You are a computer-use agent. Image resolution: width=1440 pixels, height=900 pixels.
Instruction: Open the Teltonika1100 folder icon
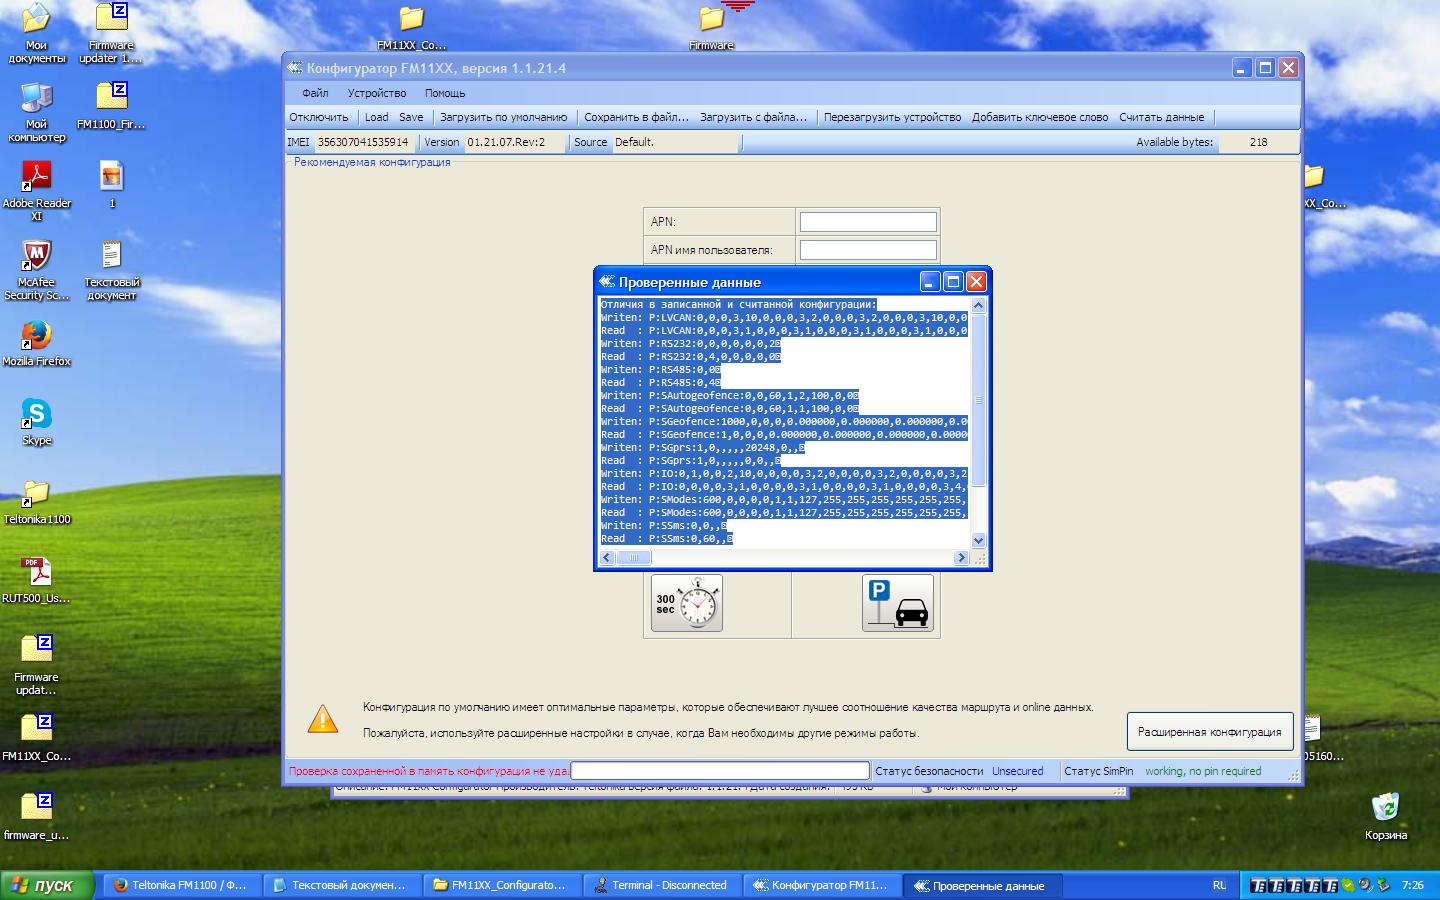point(36,495)
